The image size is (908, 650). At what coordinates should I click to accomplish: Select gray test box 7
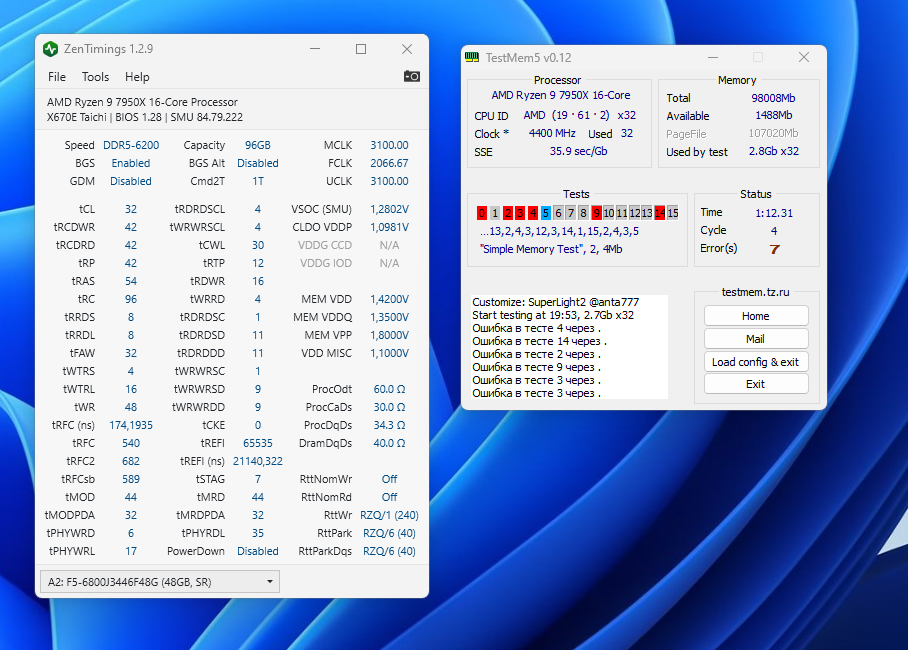(570, 213)
